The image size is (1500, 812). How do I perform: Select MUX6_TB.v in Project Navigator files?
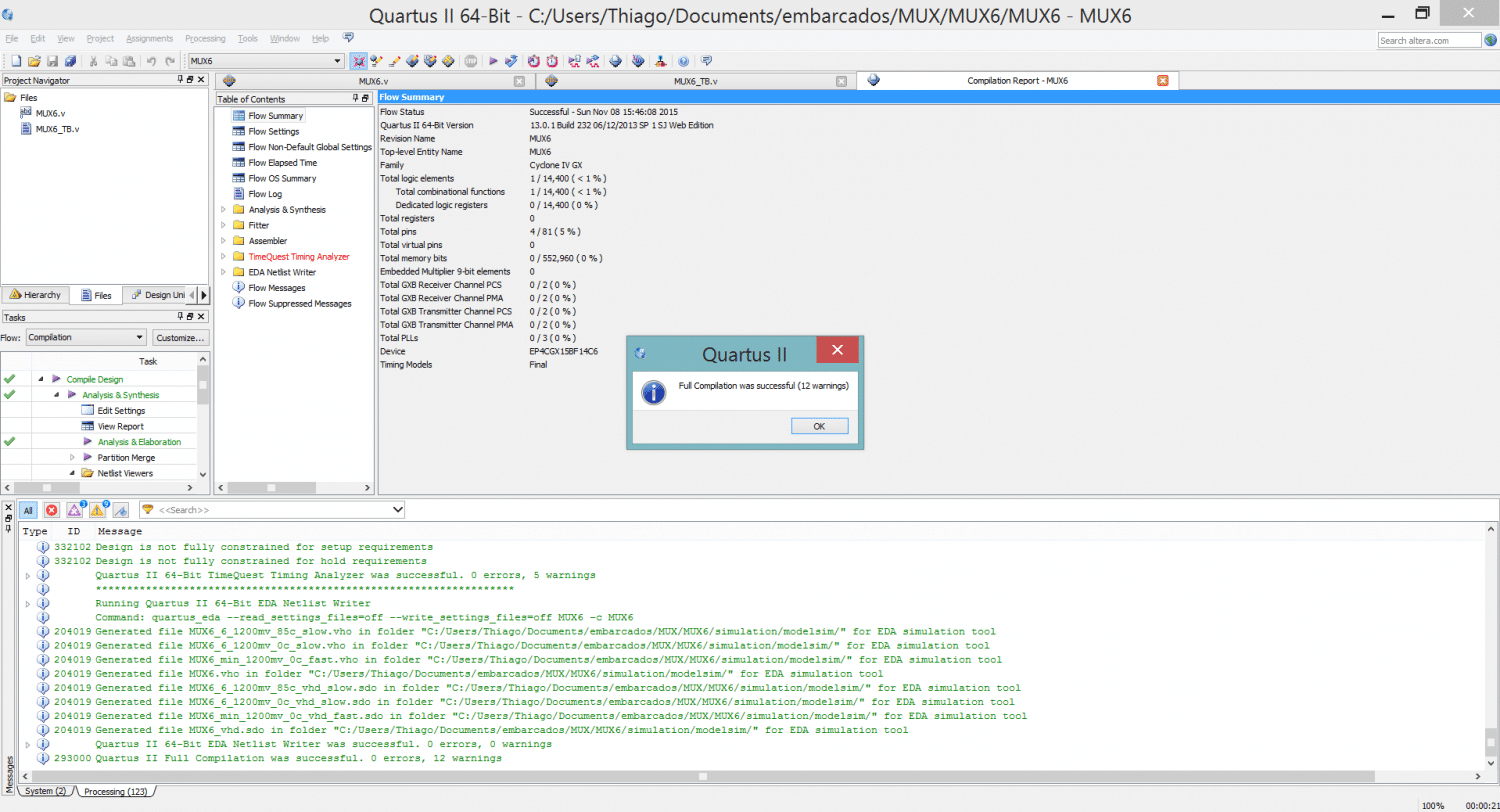coord(57,129)
